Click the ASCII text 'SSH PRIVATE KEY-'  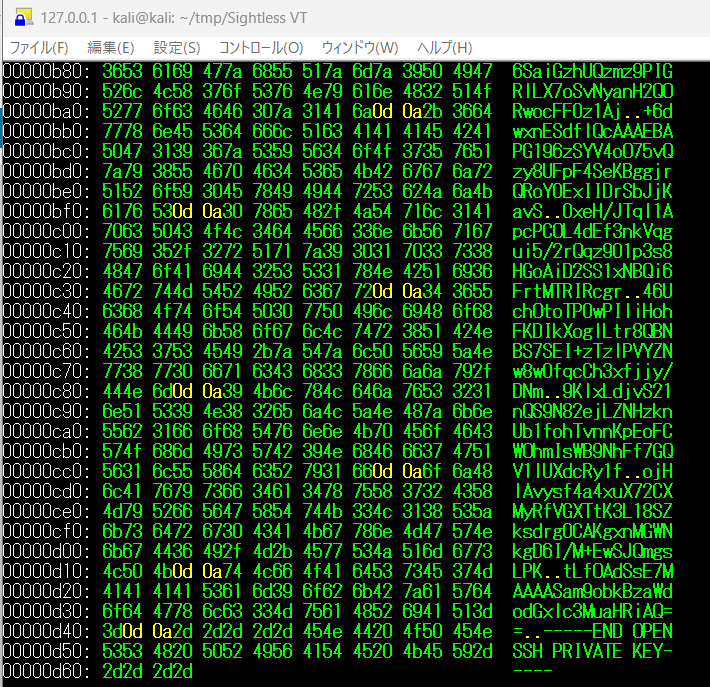click(592, 651)
